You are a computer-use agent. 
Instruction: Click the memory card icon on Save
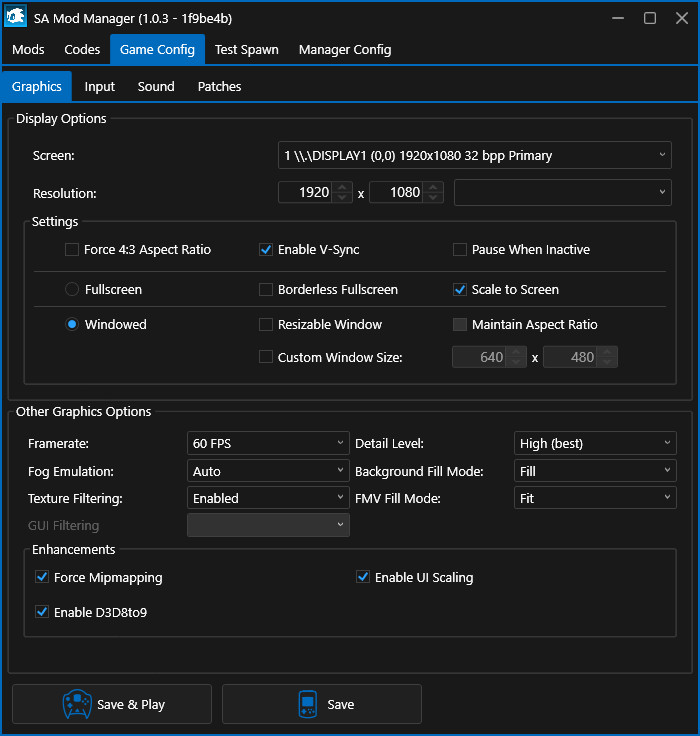[x=309, y=704]
